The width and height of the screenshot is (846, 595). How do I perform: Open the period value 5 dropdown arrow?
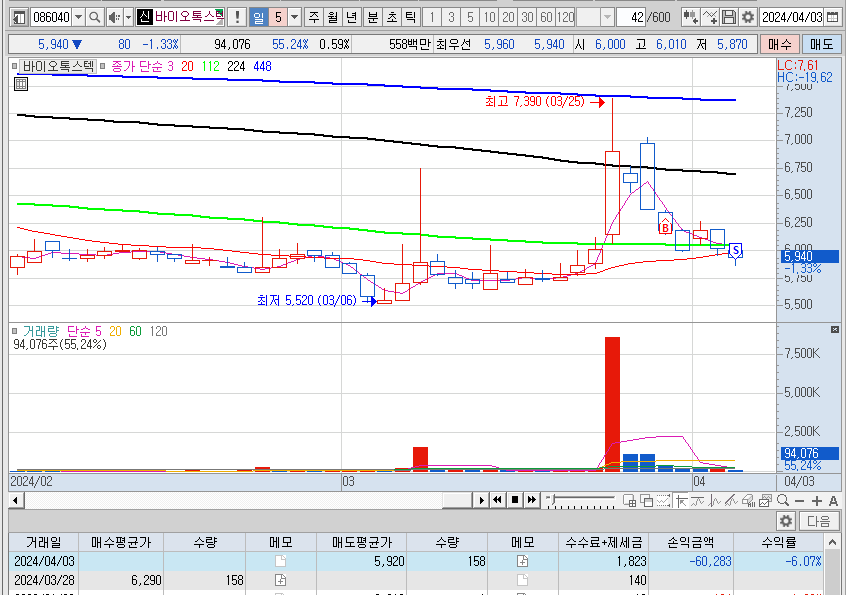point(295,17)
